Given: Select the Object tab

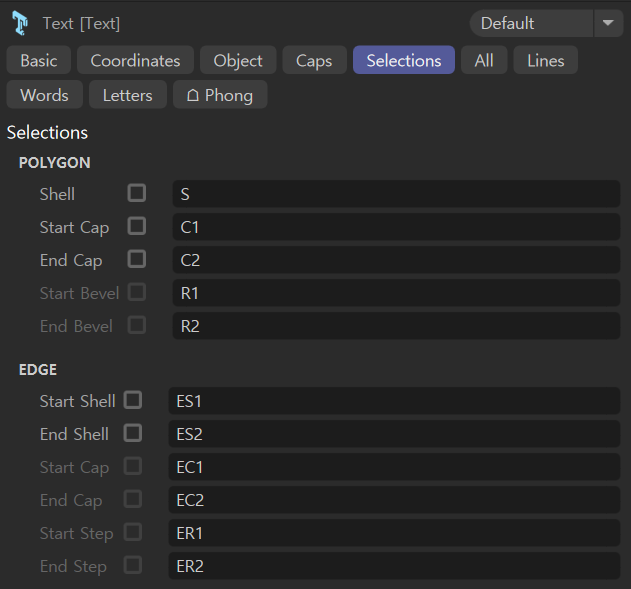Looking at the screenshot, I should coord(238,61).
